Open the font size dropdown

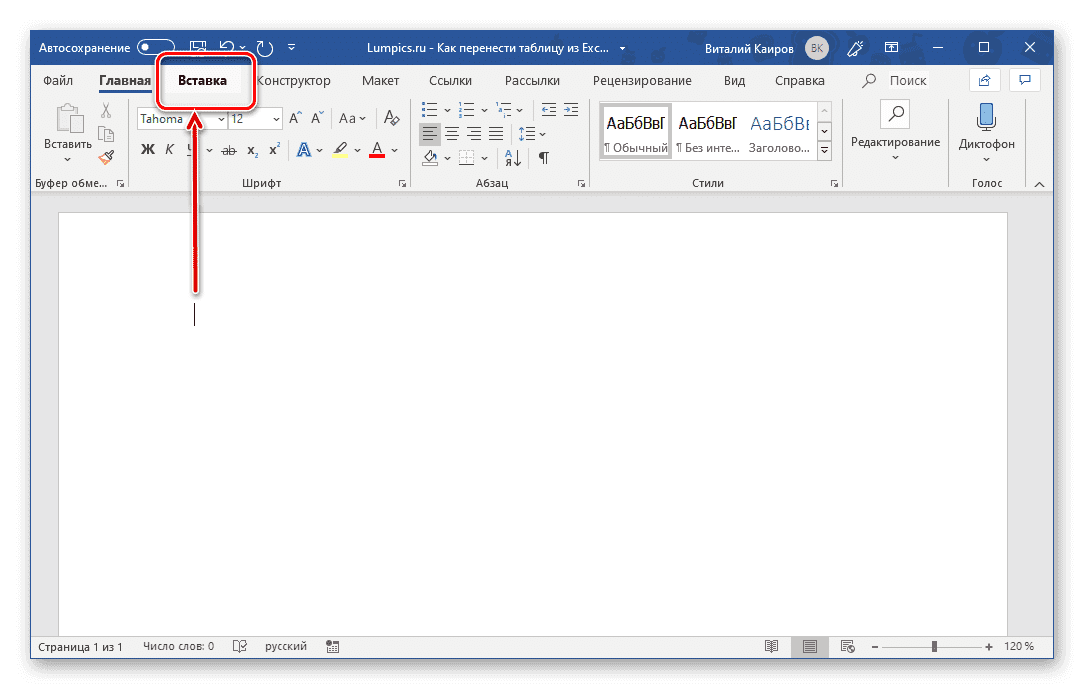coord(276,118)
